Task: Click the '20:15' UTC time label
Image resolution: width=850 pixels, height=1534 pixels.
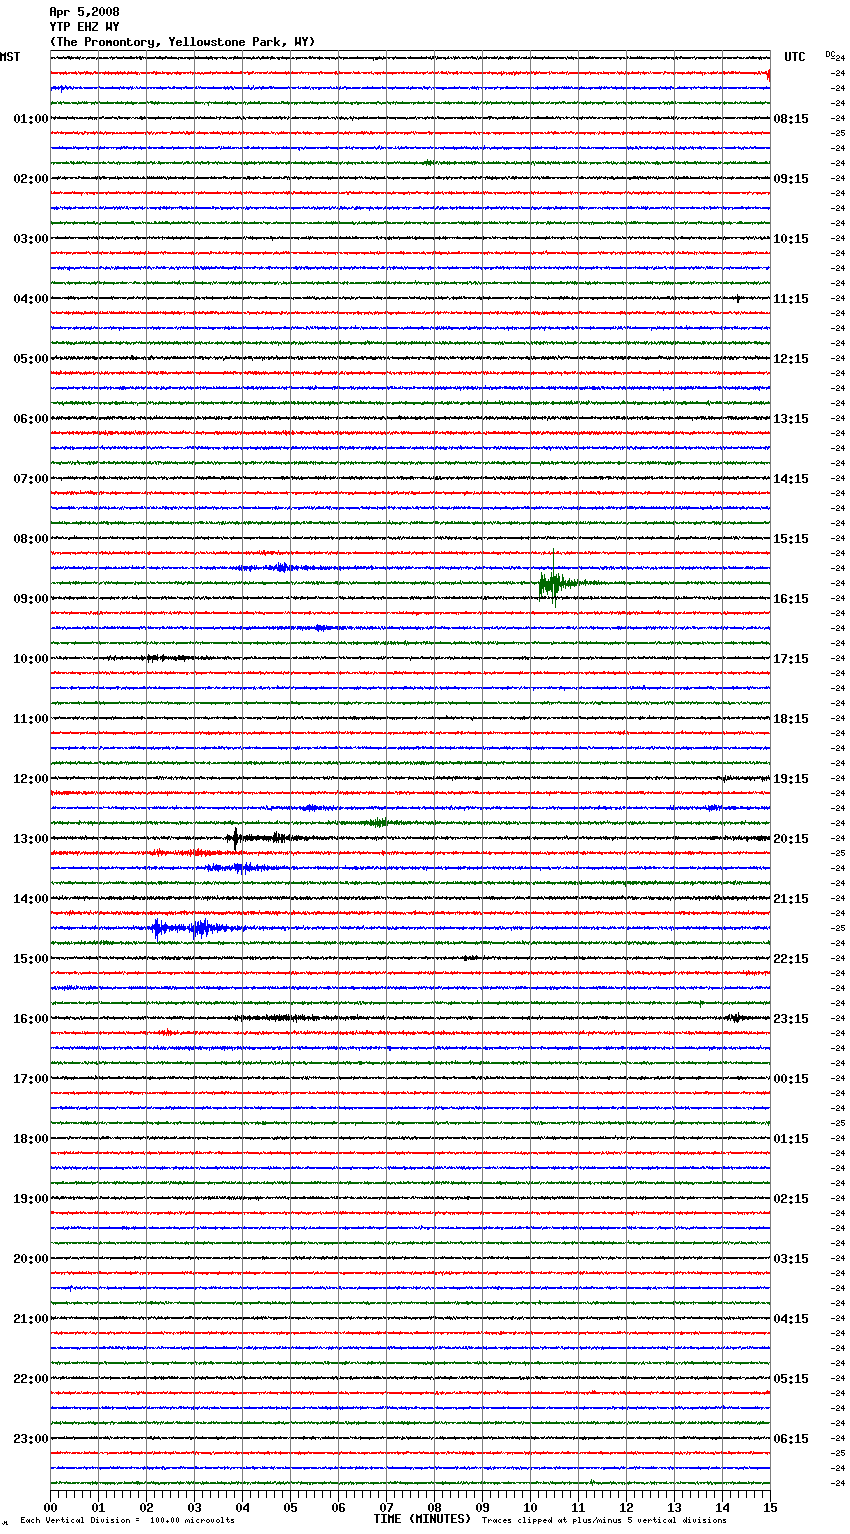Action: tap(791, 839)
